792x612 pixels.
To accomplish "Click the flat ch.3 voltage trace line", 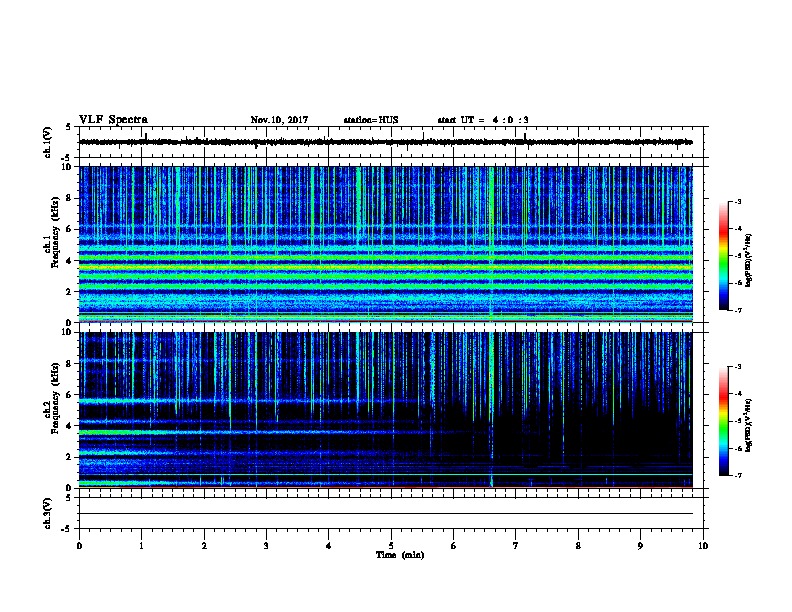I will pyautogui.click(x=385, y=514).
